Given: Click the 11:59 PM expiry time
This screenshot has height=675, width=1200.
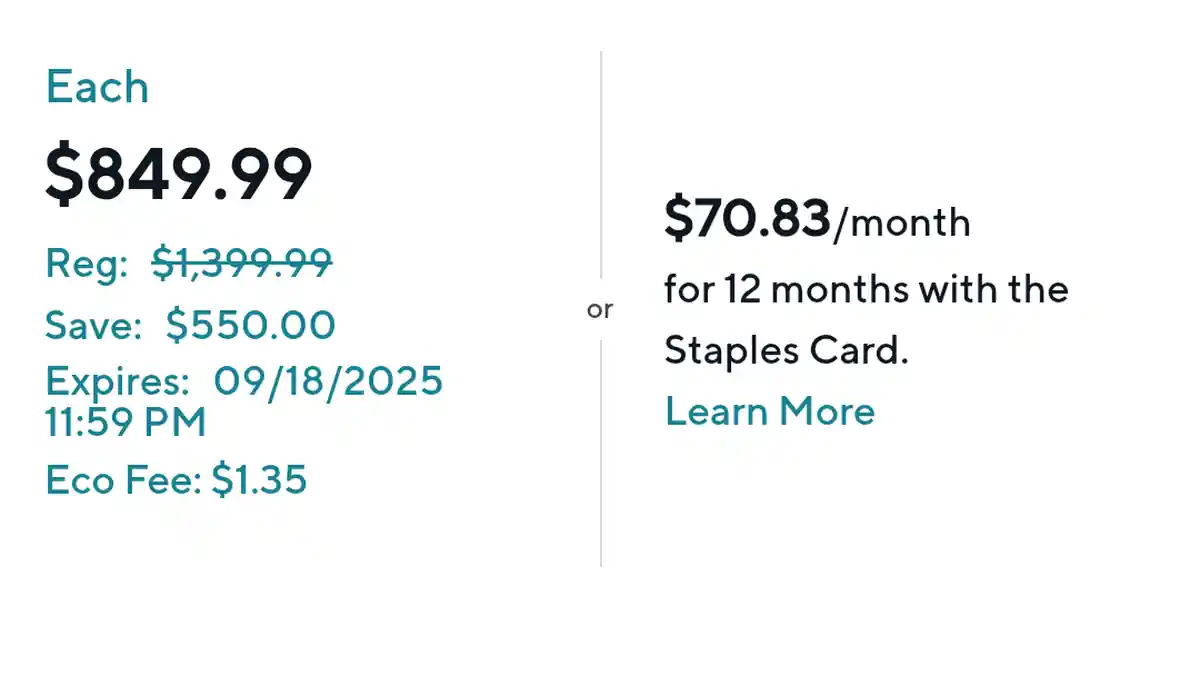Looking at the screenshot, I should click(x=125, y=422).
